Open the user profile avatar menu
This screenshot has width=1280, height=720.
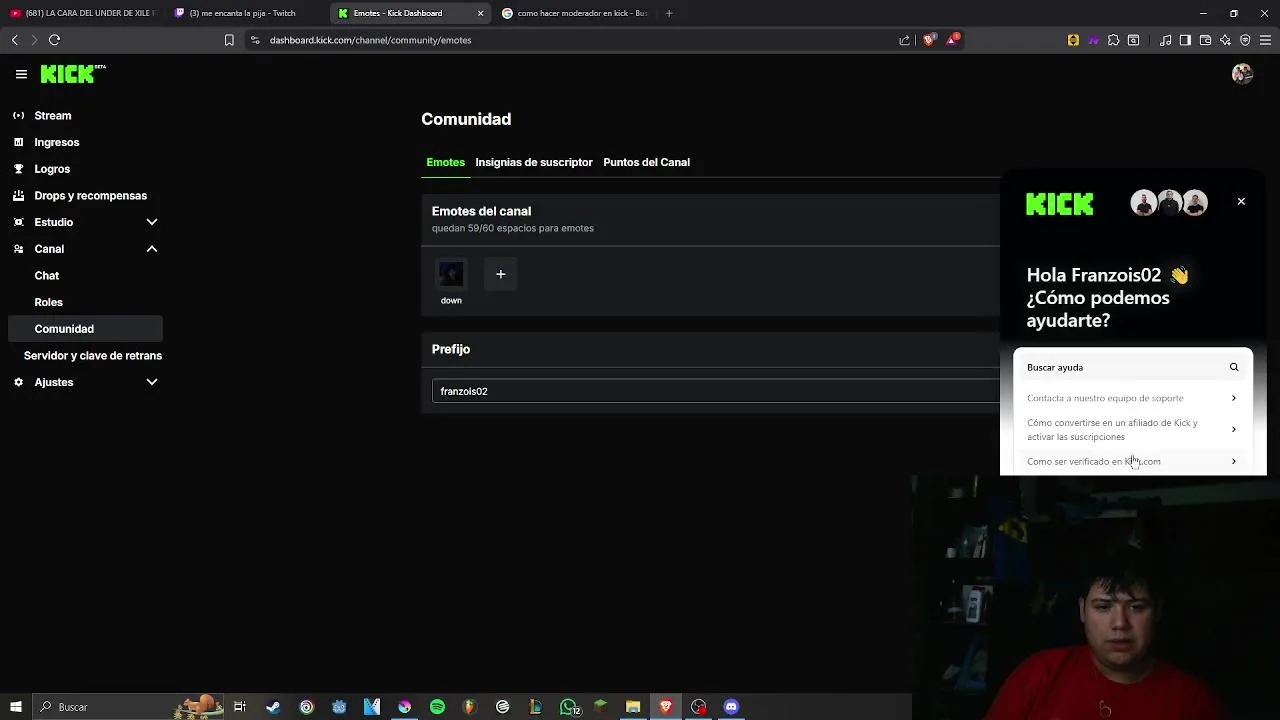tap(1242, 74)
